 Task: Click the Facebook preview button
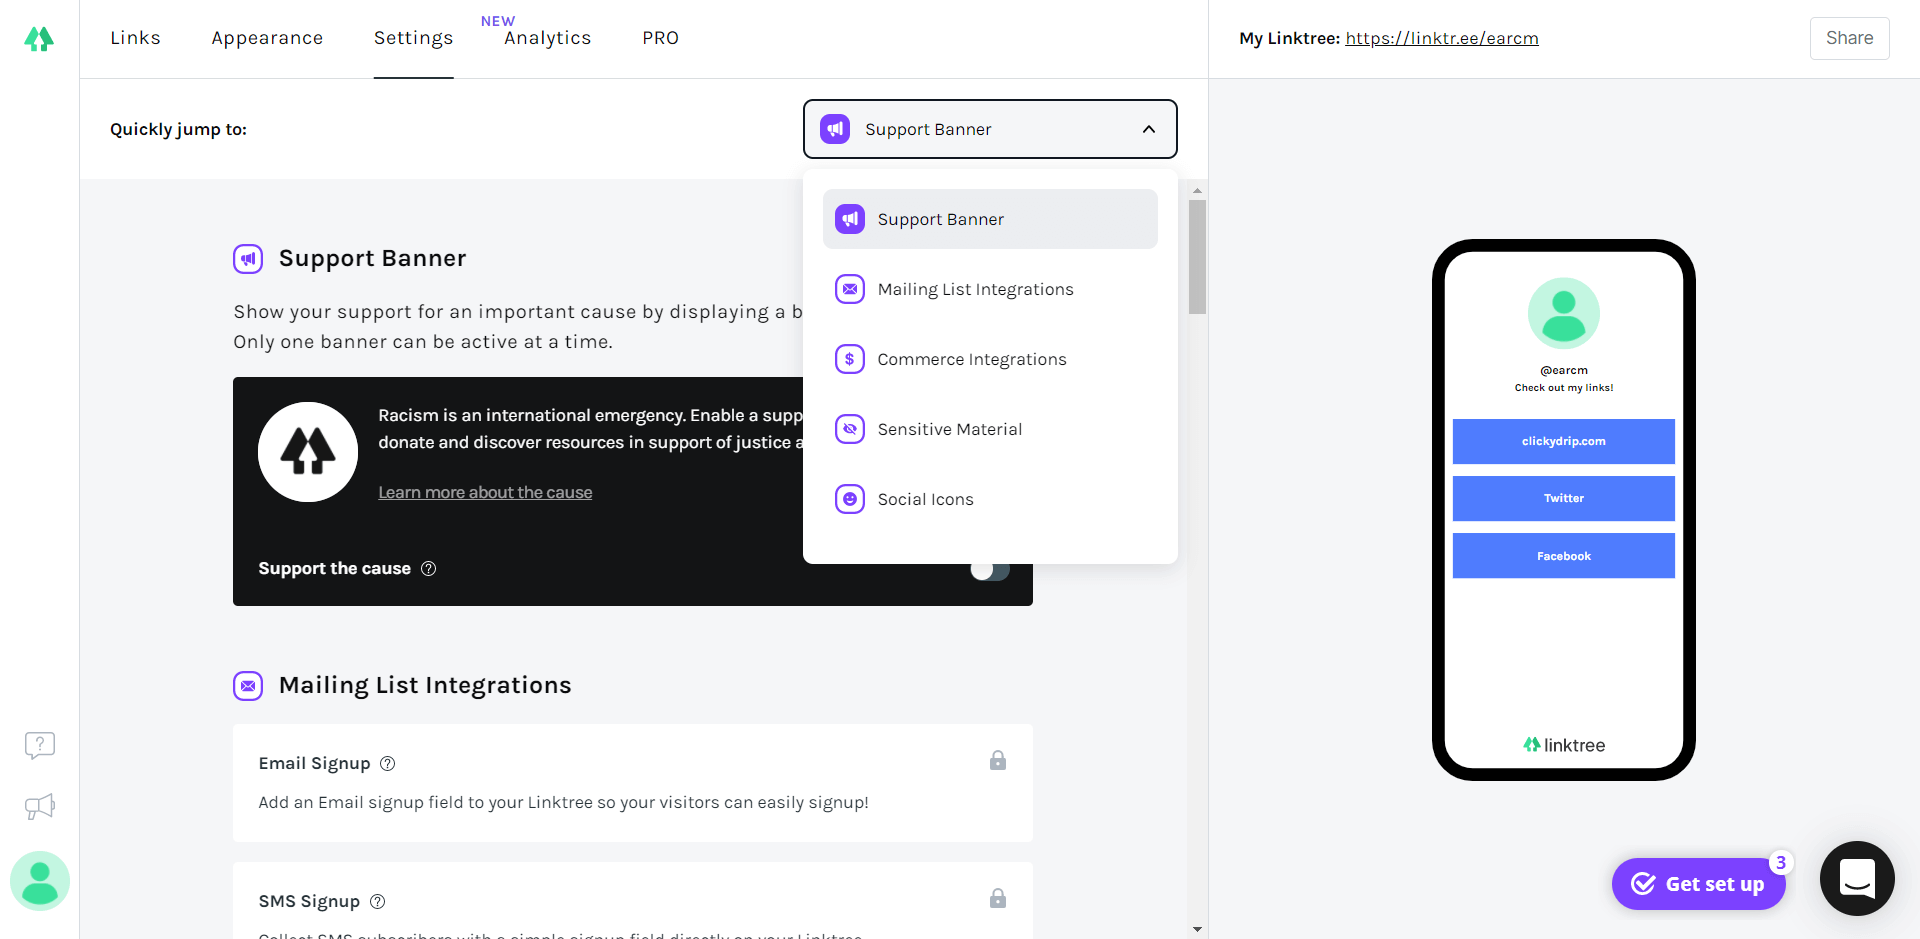click(x=1564, y=556)
